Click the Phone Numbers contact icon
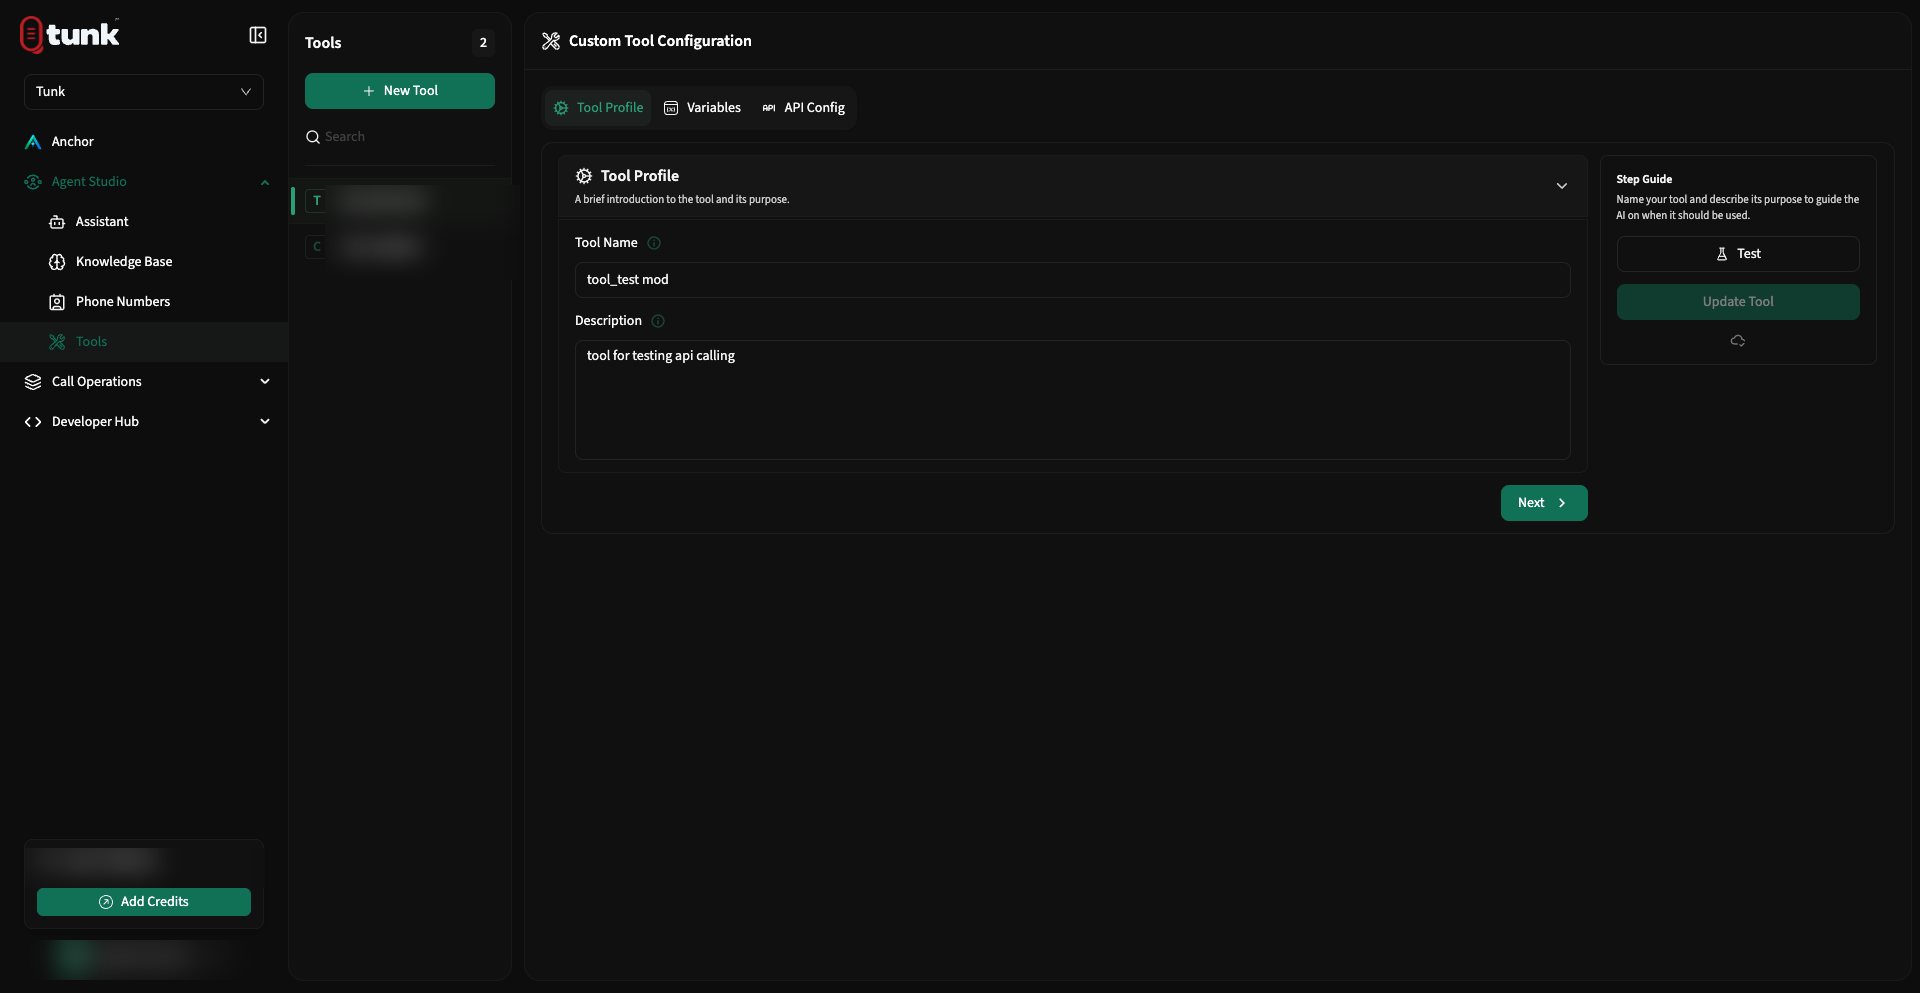1920x993 pixels. pyautogui.click(x=57, y=302)
